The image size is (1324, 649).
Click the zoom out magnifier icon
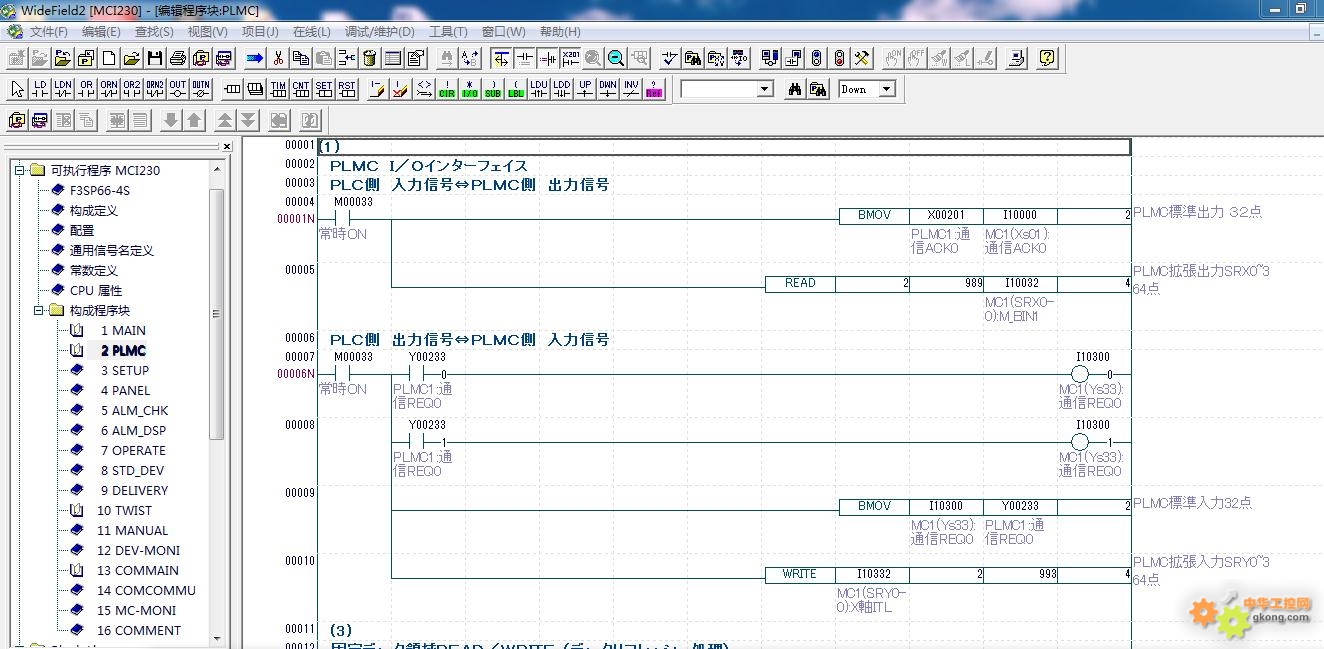click(x=616, y=58)
